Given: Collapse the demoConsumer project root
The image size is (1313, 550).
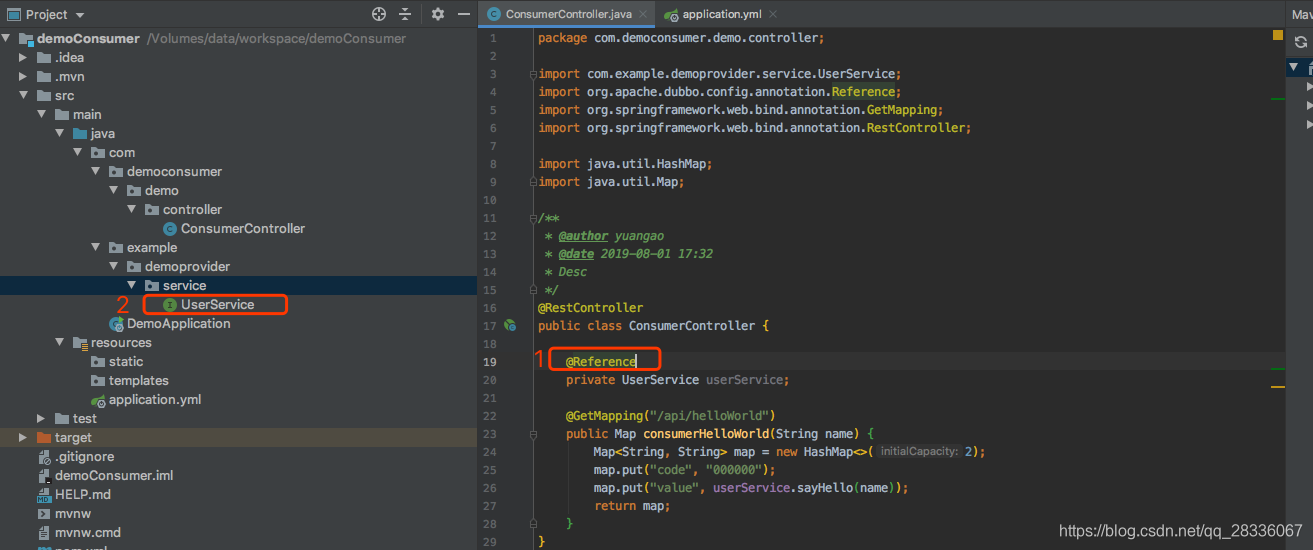Looking at the screenshot, I should tap(7, 39).
